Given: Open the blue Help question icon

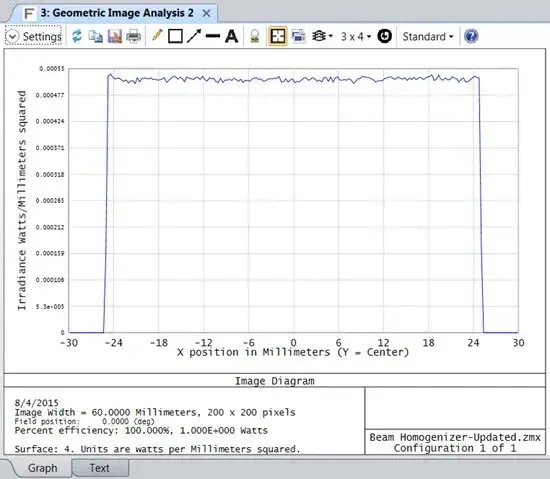Looking at the screenshot, I should (x=471, y=36).
